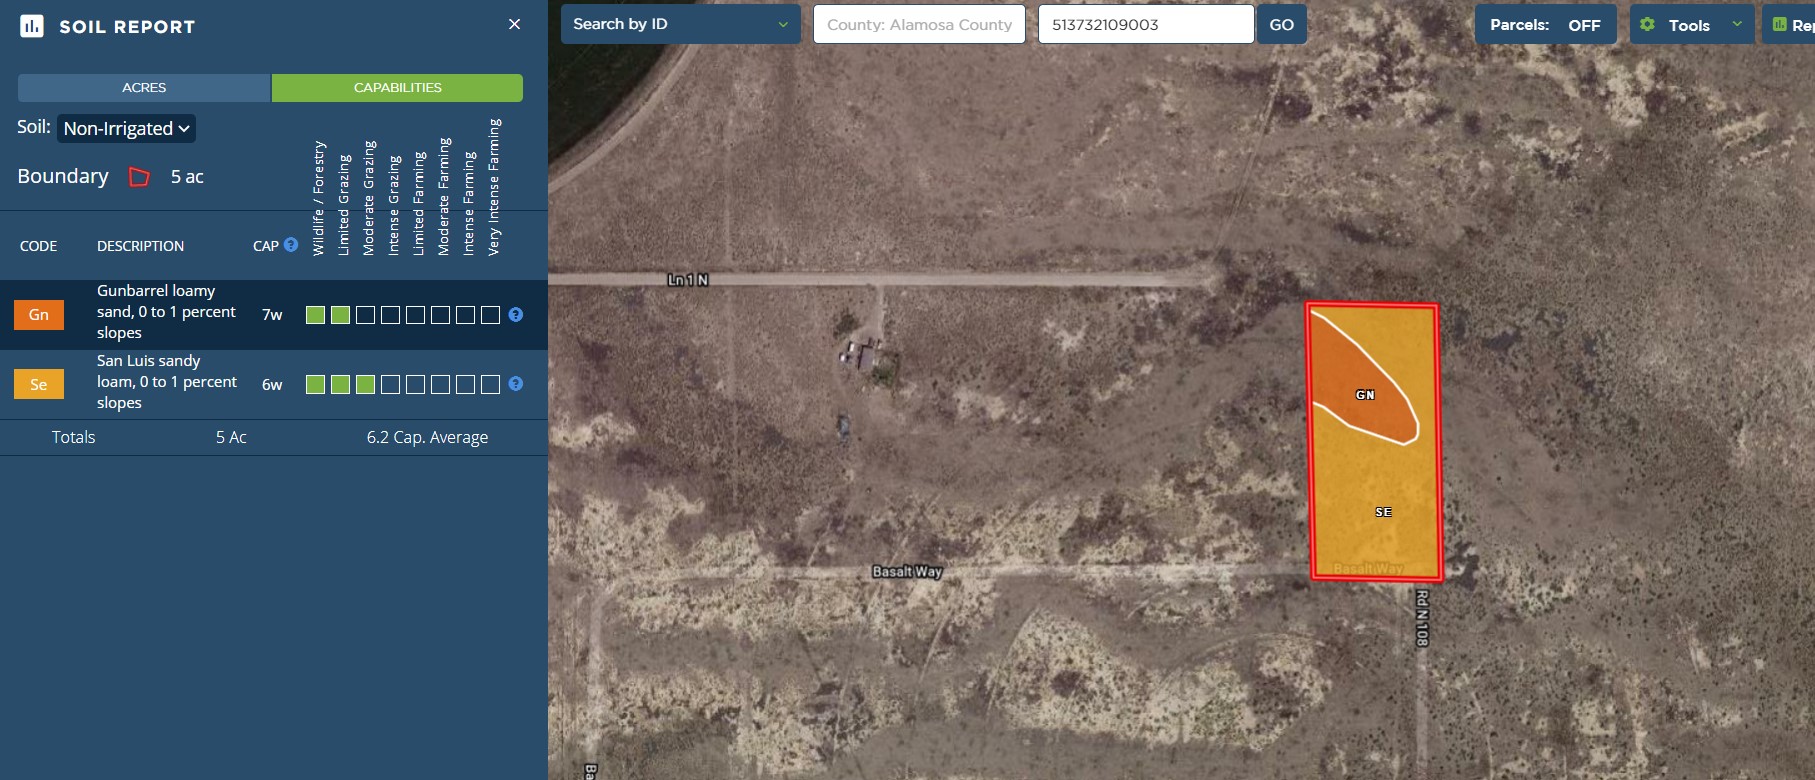The width and height of the screenshot is (1815, 780).
Task: Open help icon for Gunbarrel loamy sand row
Action: (x=516, y=315)
